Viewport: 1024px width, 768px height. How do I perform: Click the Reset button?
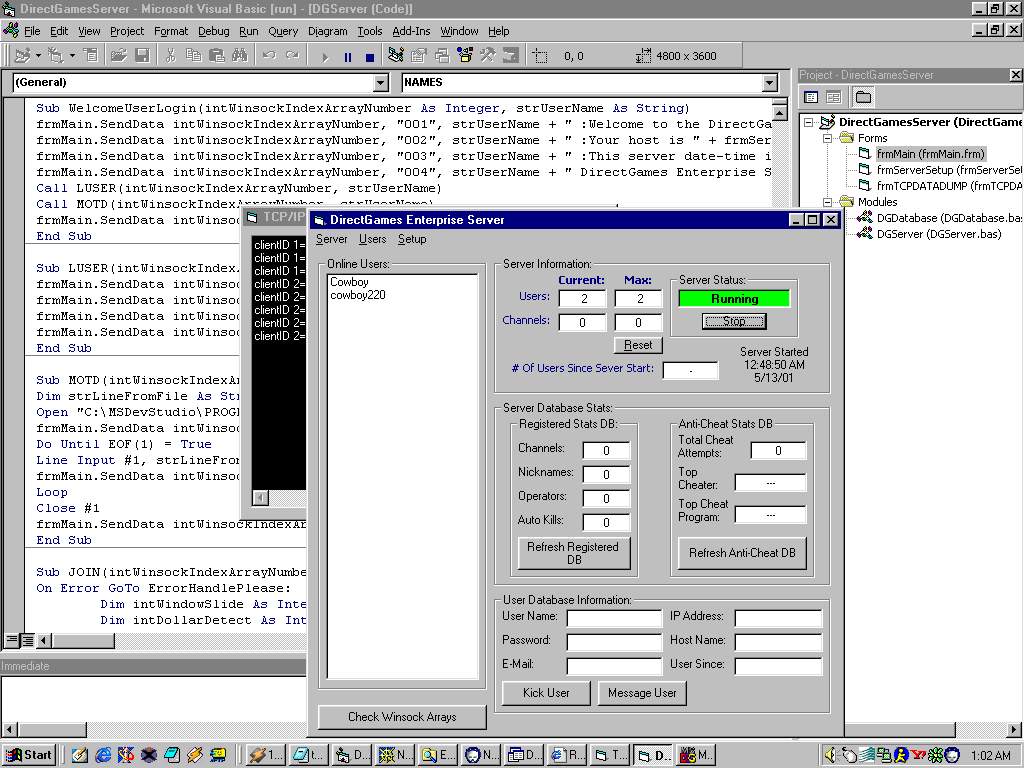tap(638, 345)
